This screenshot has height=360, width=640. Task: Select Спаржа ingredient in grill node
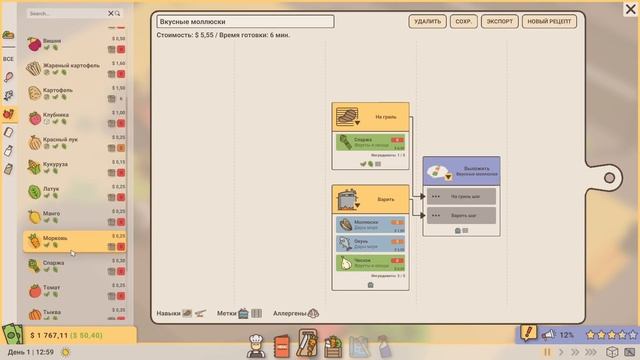371,142
